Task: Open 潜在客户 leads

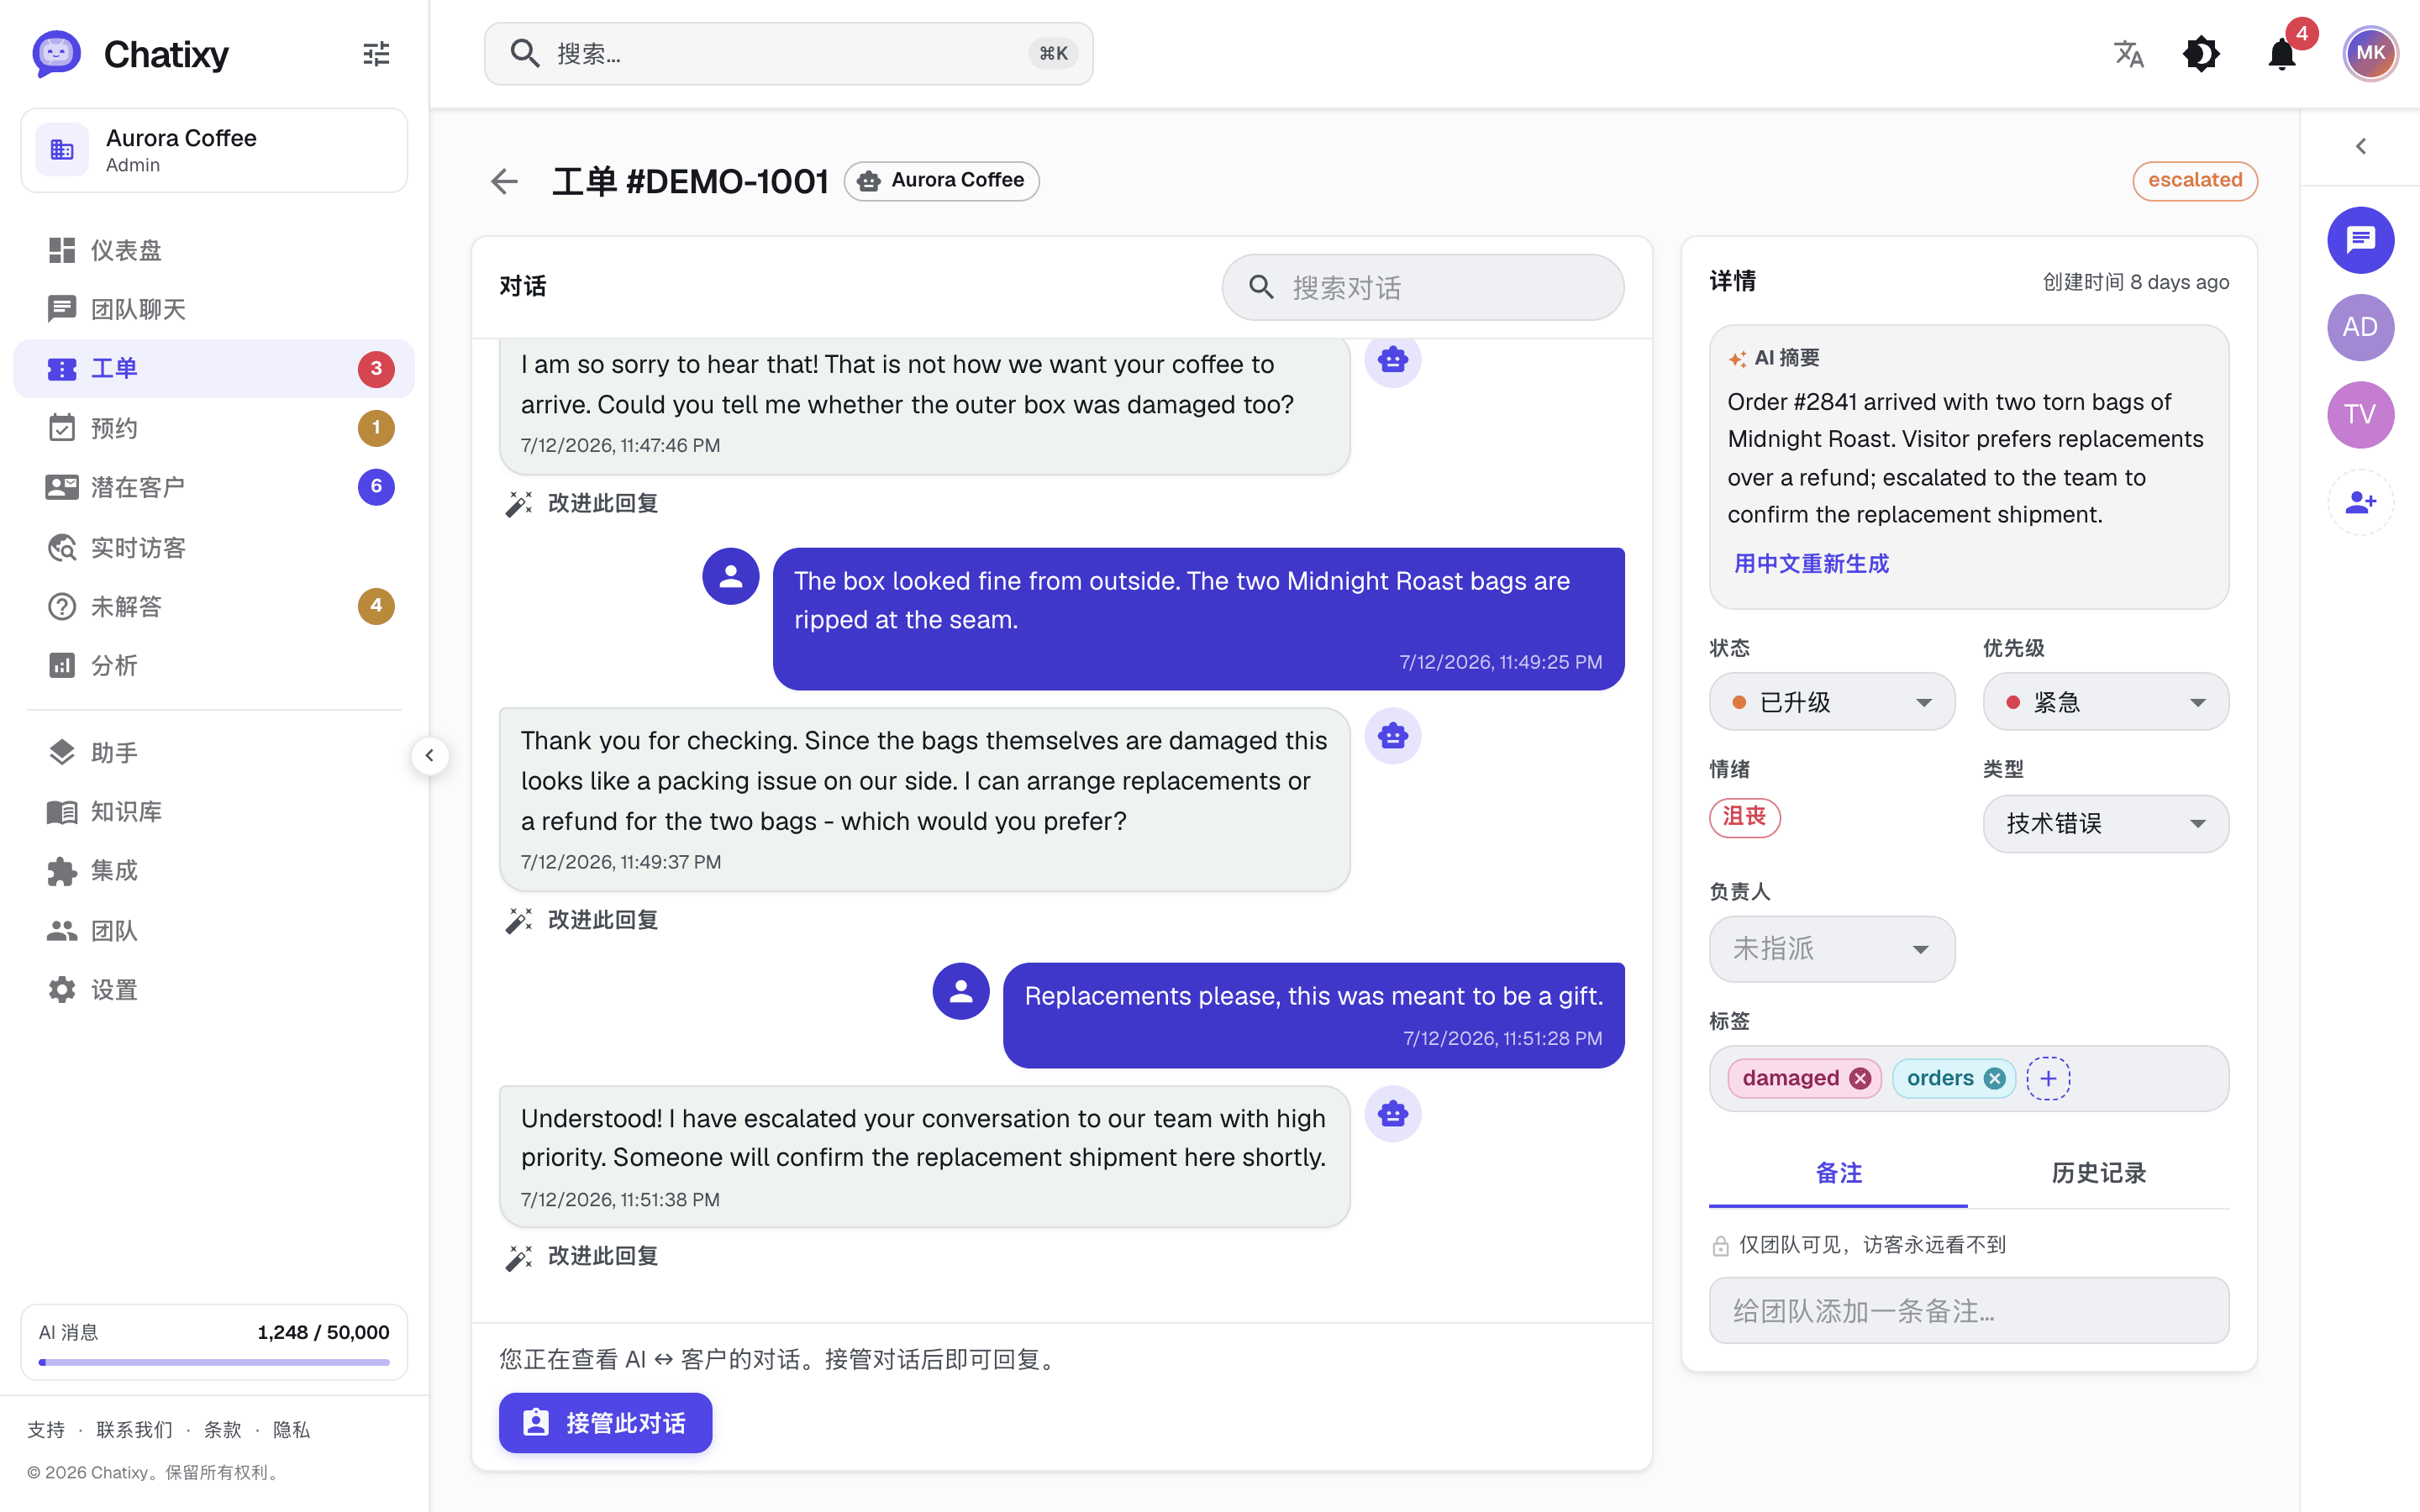Action: pyautogui.click(x=214, y=487)
